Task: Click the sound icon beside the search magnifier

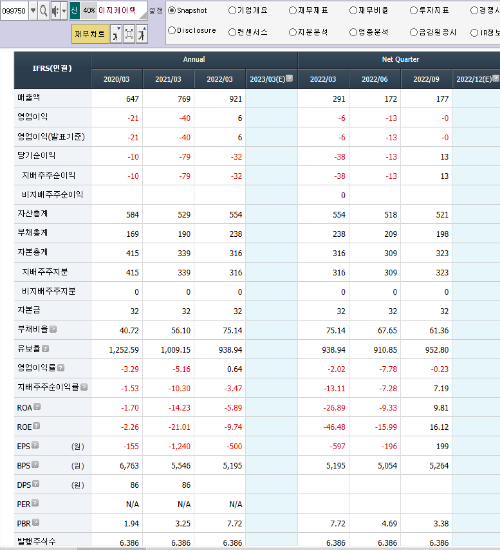Action: pos(55,11)
